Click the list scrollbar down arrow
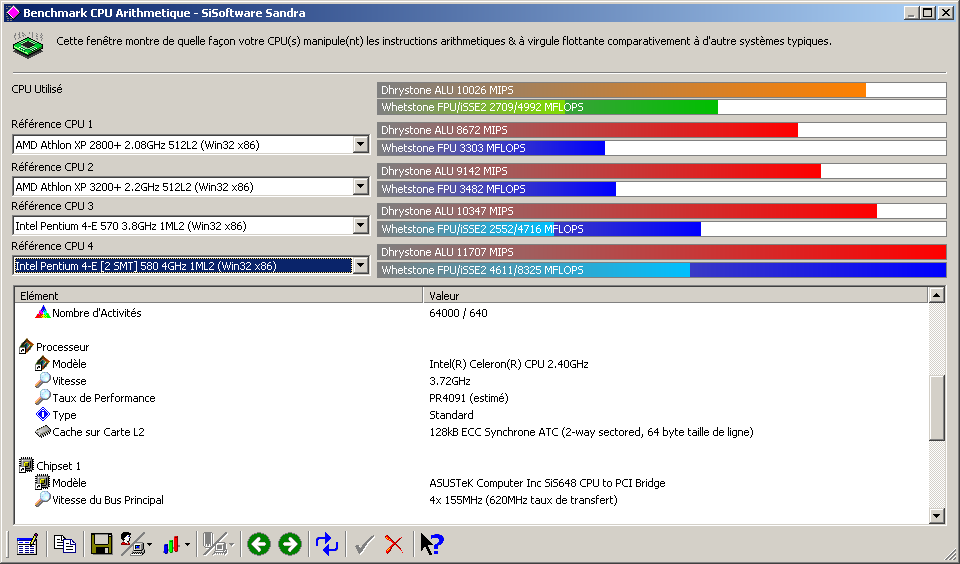This screenshot has width=960, height=564. point(937,516)
